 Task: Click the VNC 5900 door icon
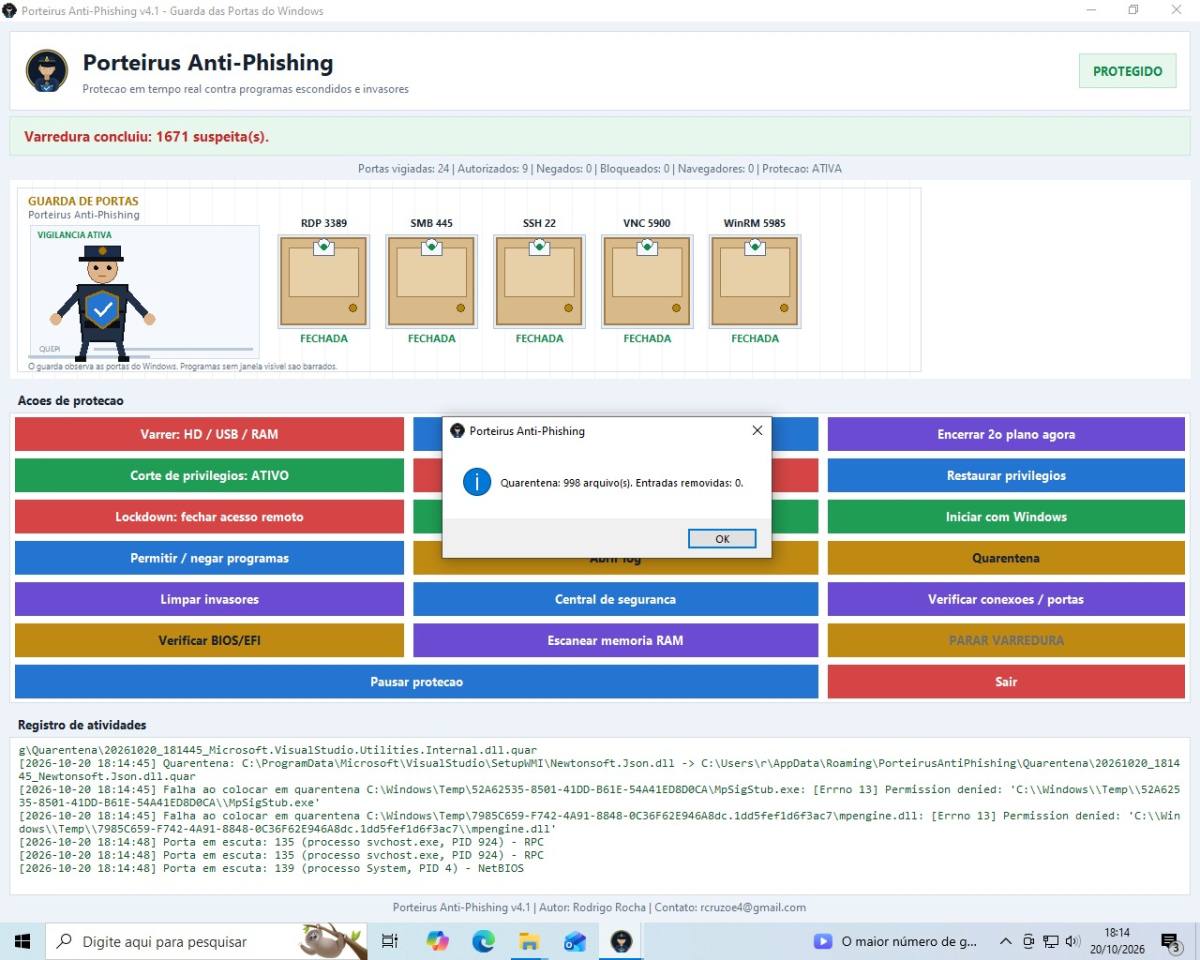point(647,282)
